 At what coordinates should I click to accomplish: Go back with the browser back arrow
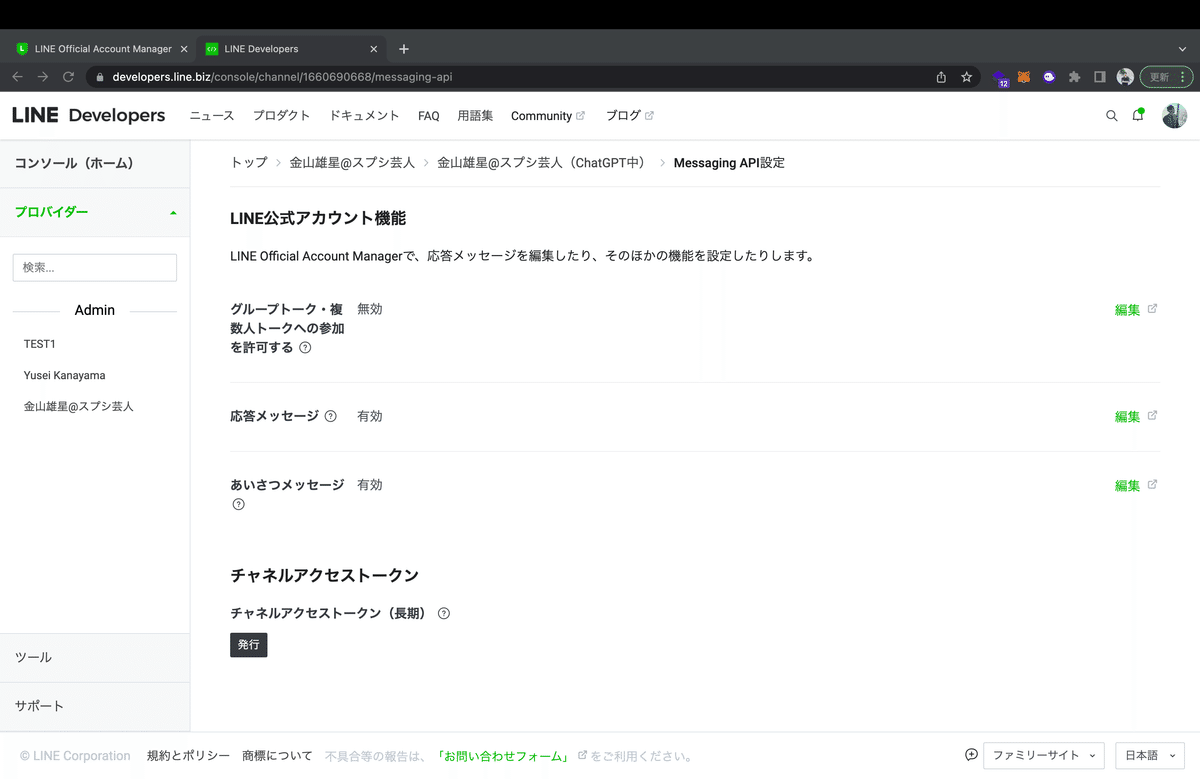(x=18, y=77)
